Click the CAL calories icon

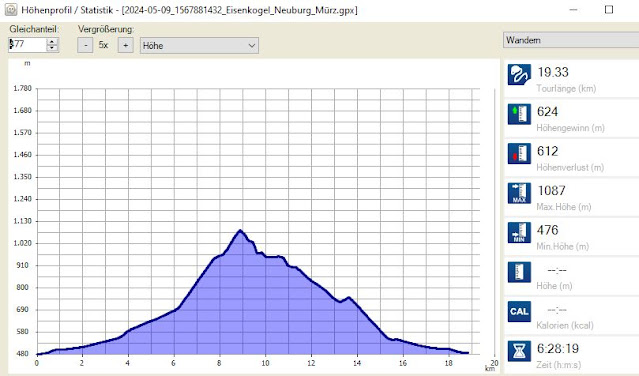tap(519, 312)
